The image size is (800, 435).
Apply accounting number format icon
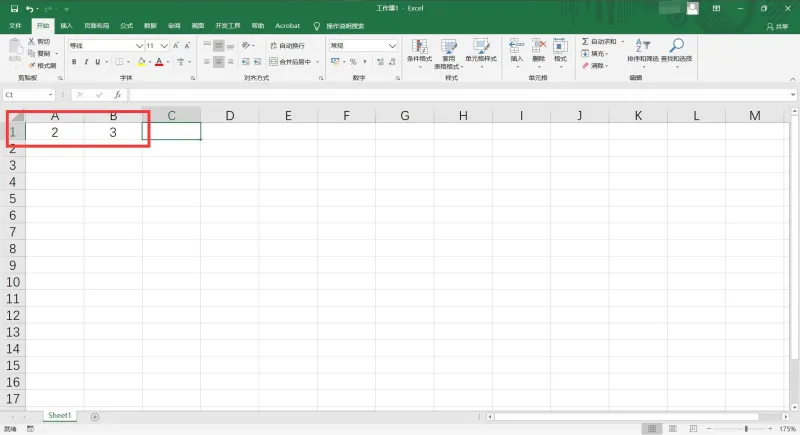pyautogui.click(x=335, y=62)
